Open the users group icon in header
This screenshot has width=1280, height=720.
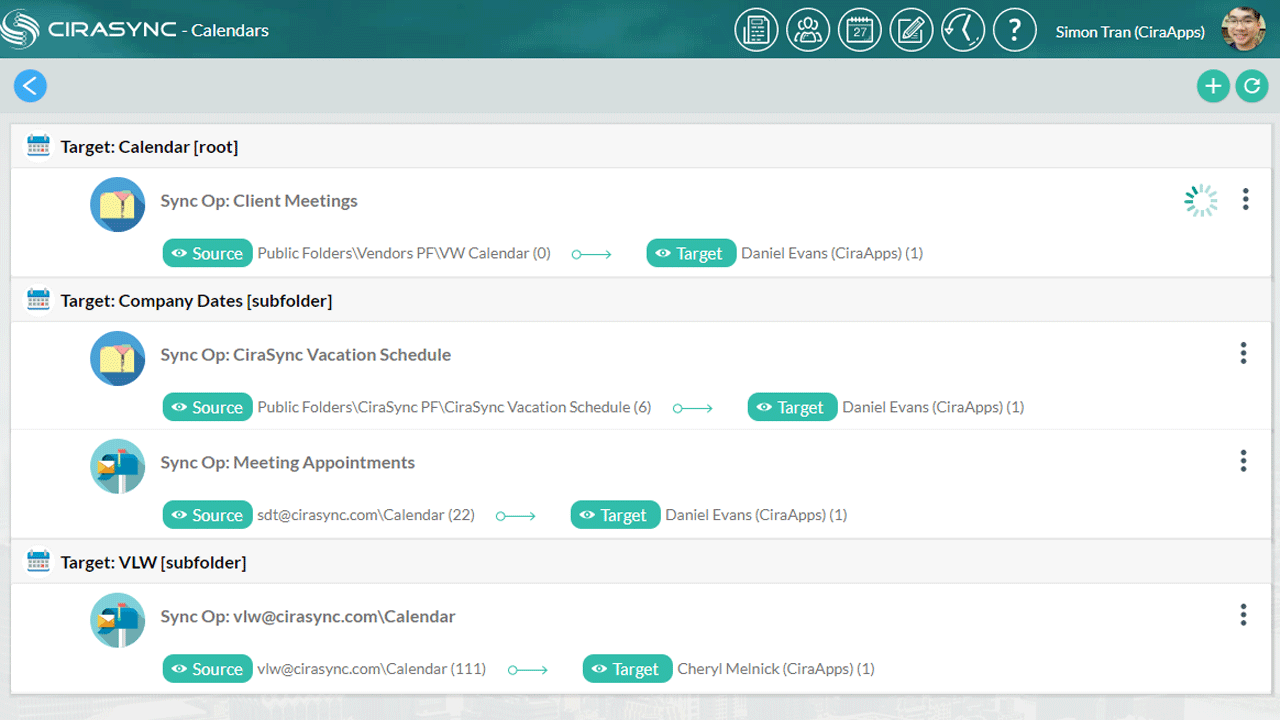point(808,30)
